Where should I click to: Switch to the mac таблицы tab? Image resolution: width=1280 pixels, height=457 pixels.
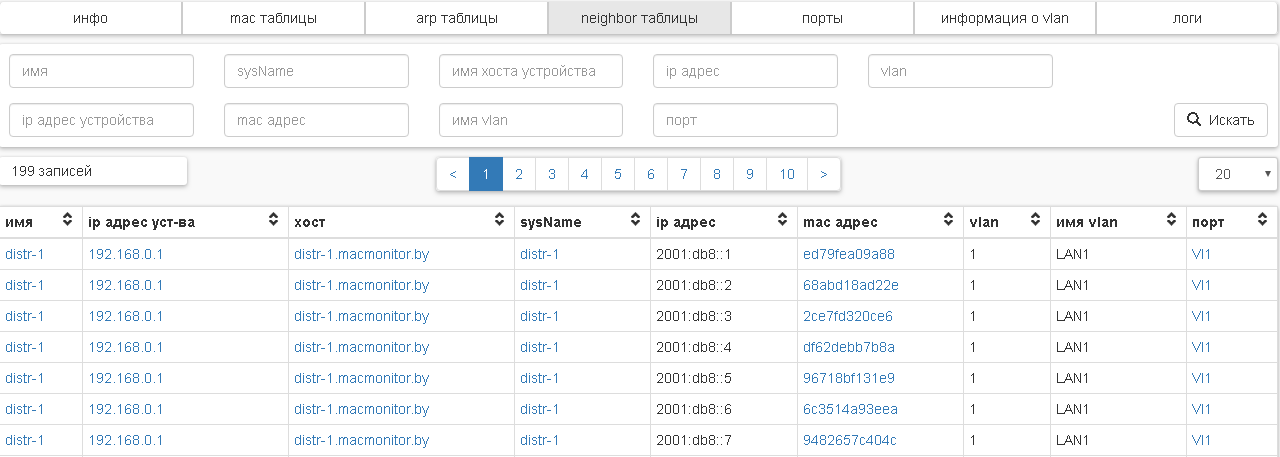click(273, 18)
